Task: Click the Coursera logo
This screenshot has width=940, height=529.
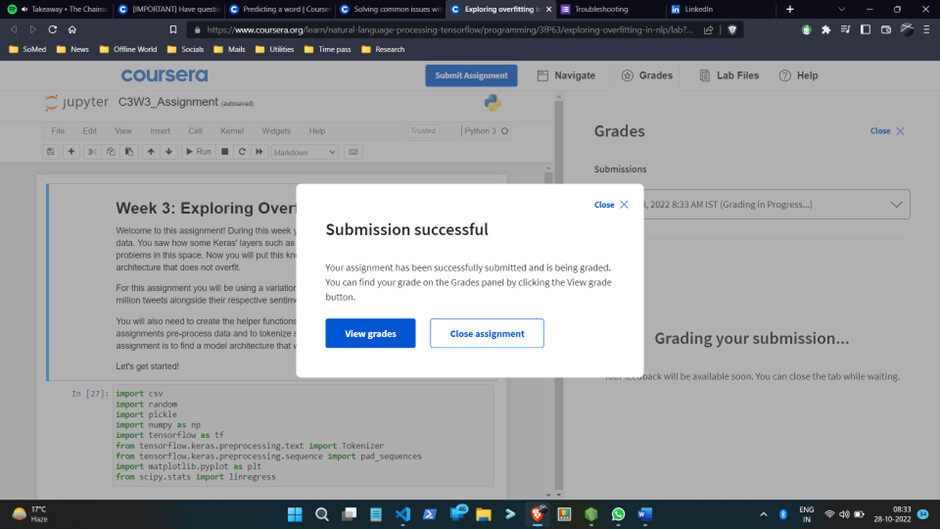Action: pyautogui.click(x=164, y=76)
